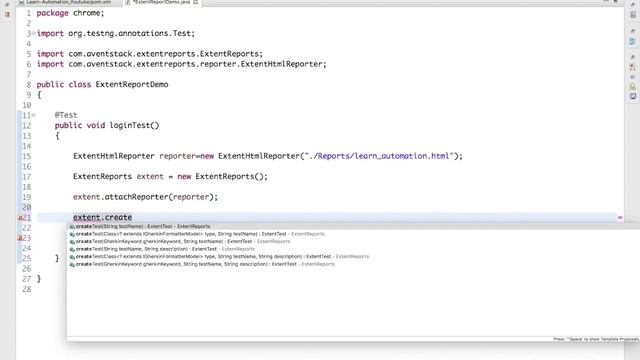Screen dimensions: 640x360
Task: Click the org.testng.annotations.Test import line
Action: point(116,33)
